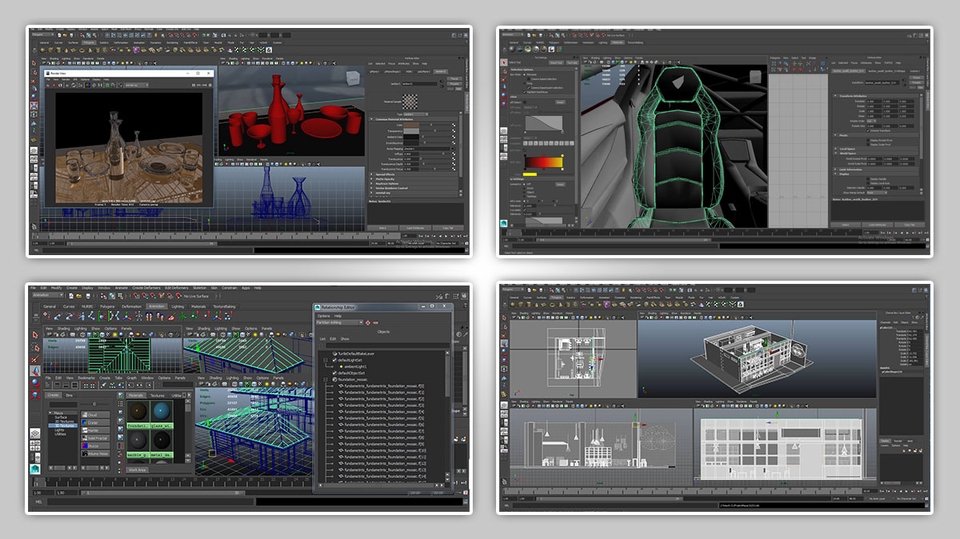Click red-to-yellow color ramp in top-right Tool Settings
The image size is (960, 539).
544,162
